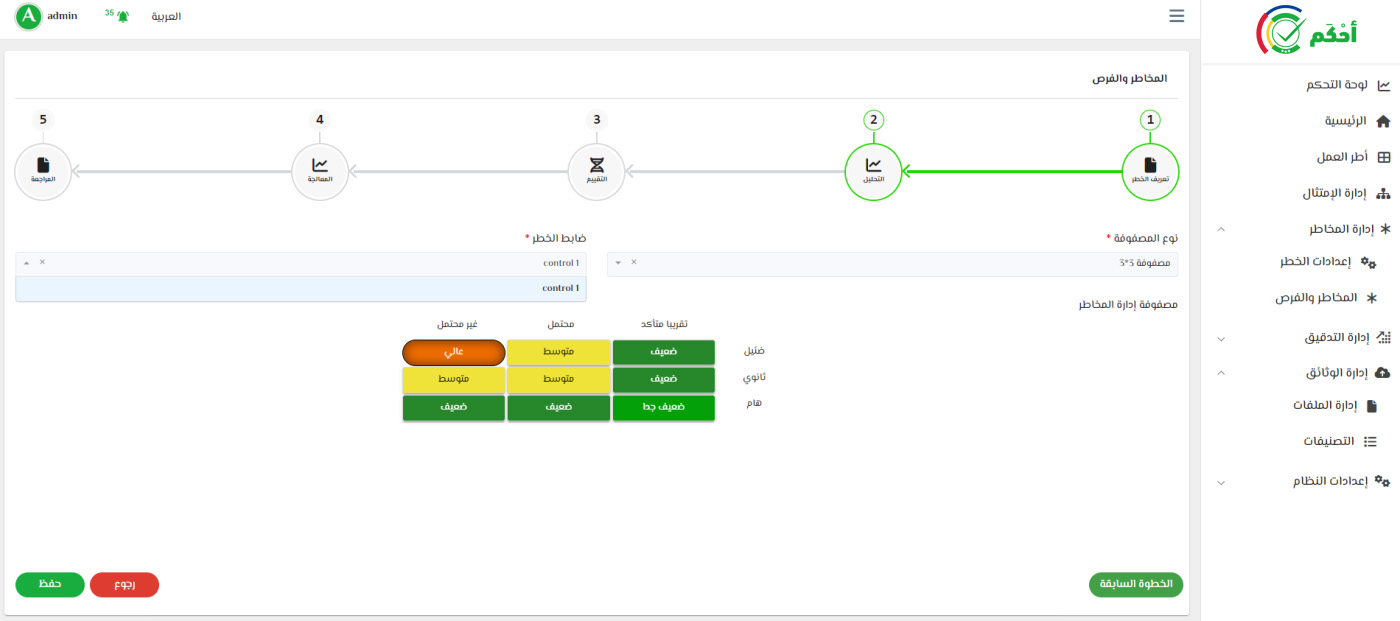
Task: Click the أحكم logo
Action: point(1306,32)
